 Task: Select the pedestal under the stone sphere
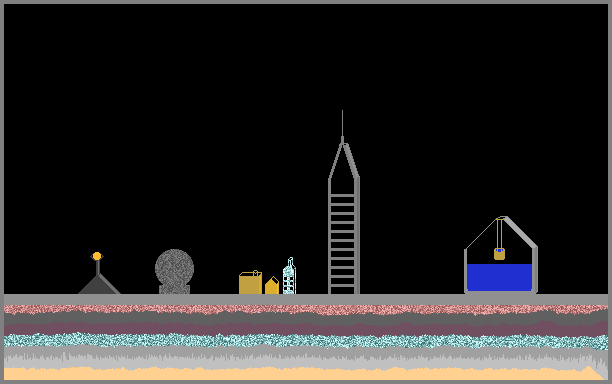[x=174, y=290]
